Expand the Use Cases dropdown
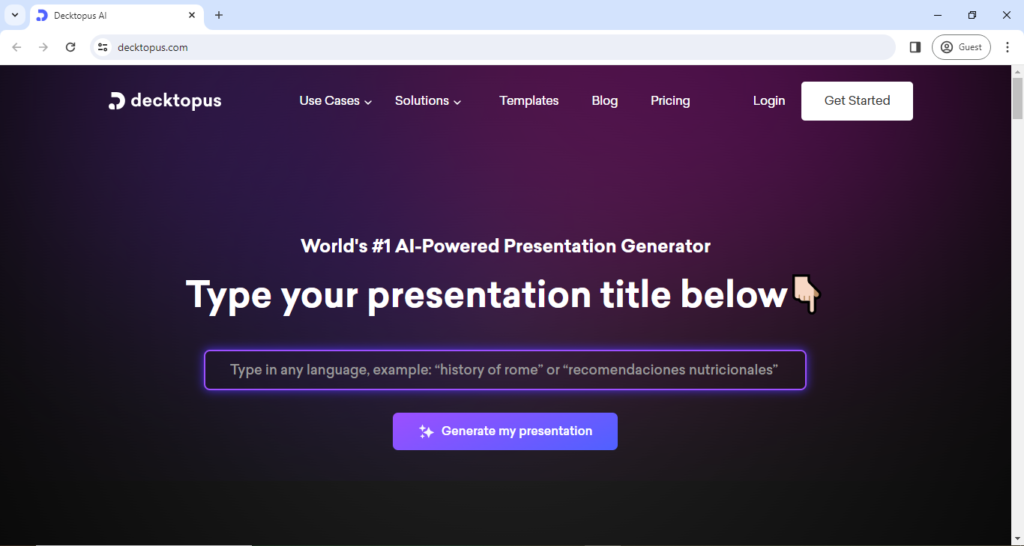The width and height of the screenshot is (1024, 546). [335, 101]
